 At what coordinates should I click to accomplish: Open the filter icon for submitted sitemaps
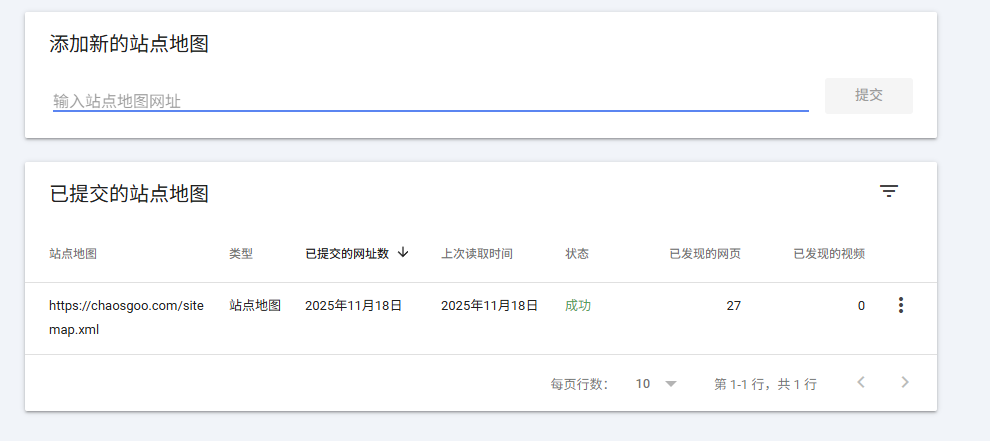click(x=889, y=191)
